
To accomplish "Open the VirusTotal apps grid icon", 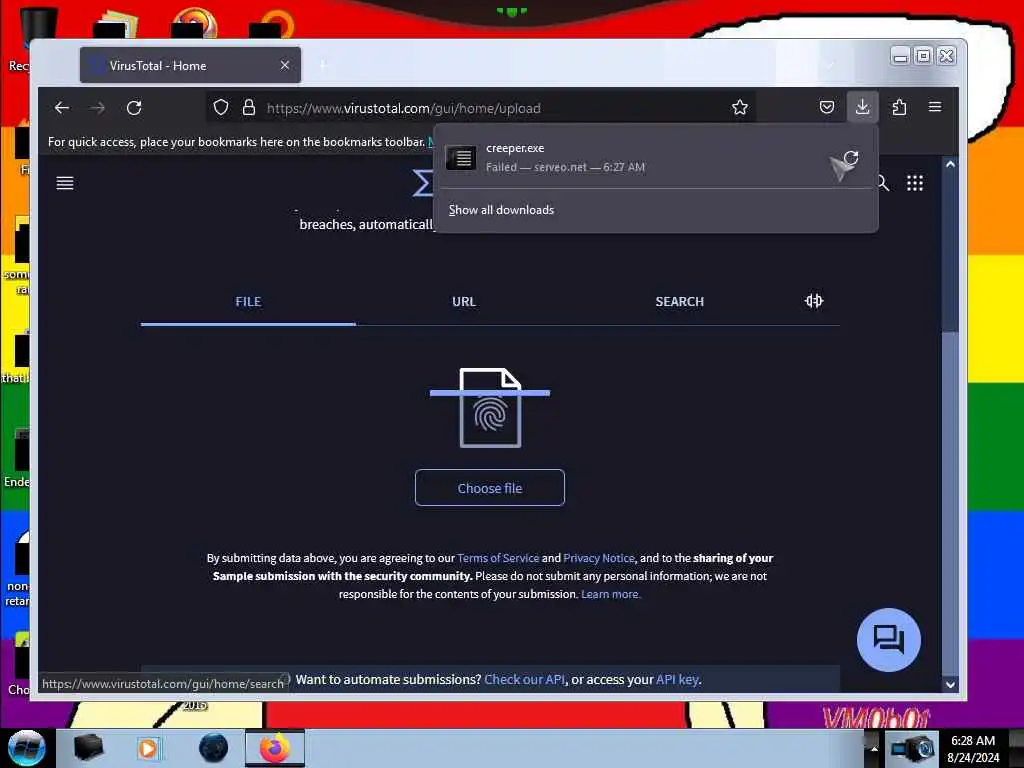I will [915, 183].
